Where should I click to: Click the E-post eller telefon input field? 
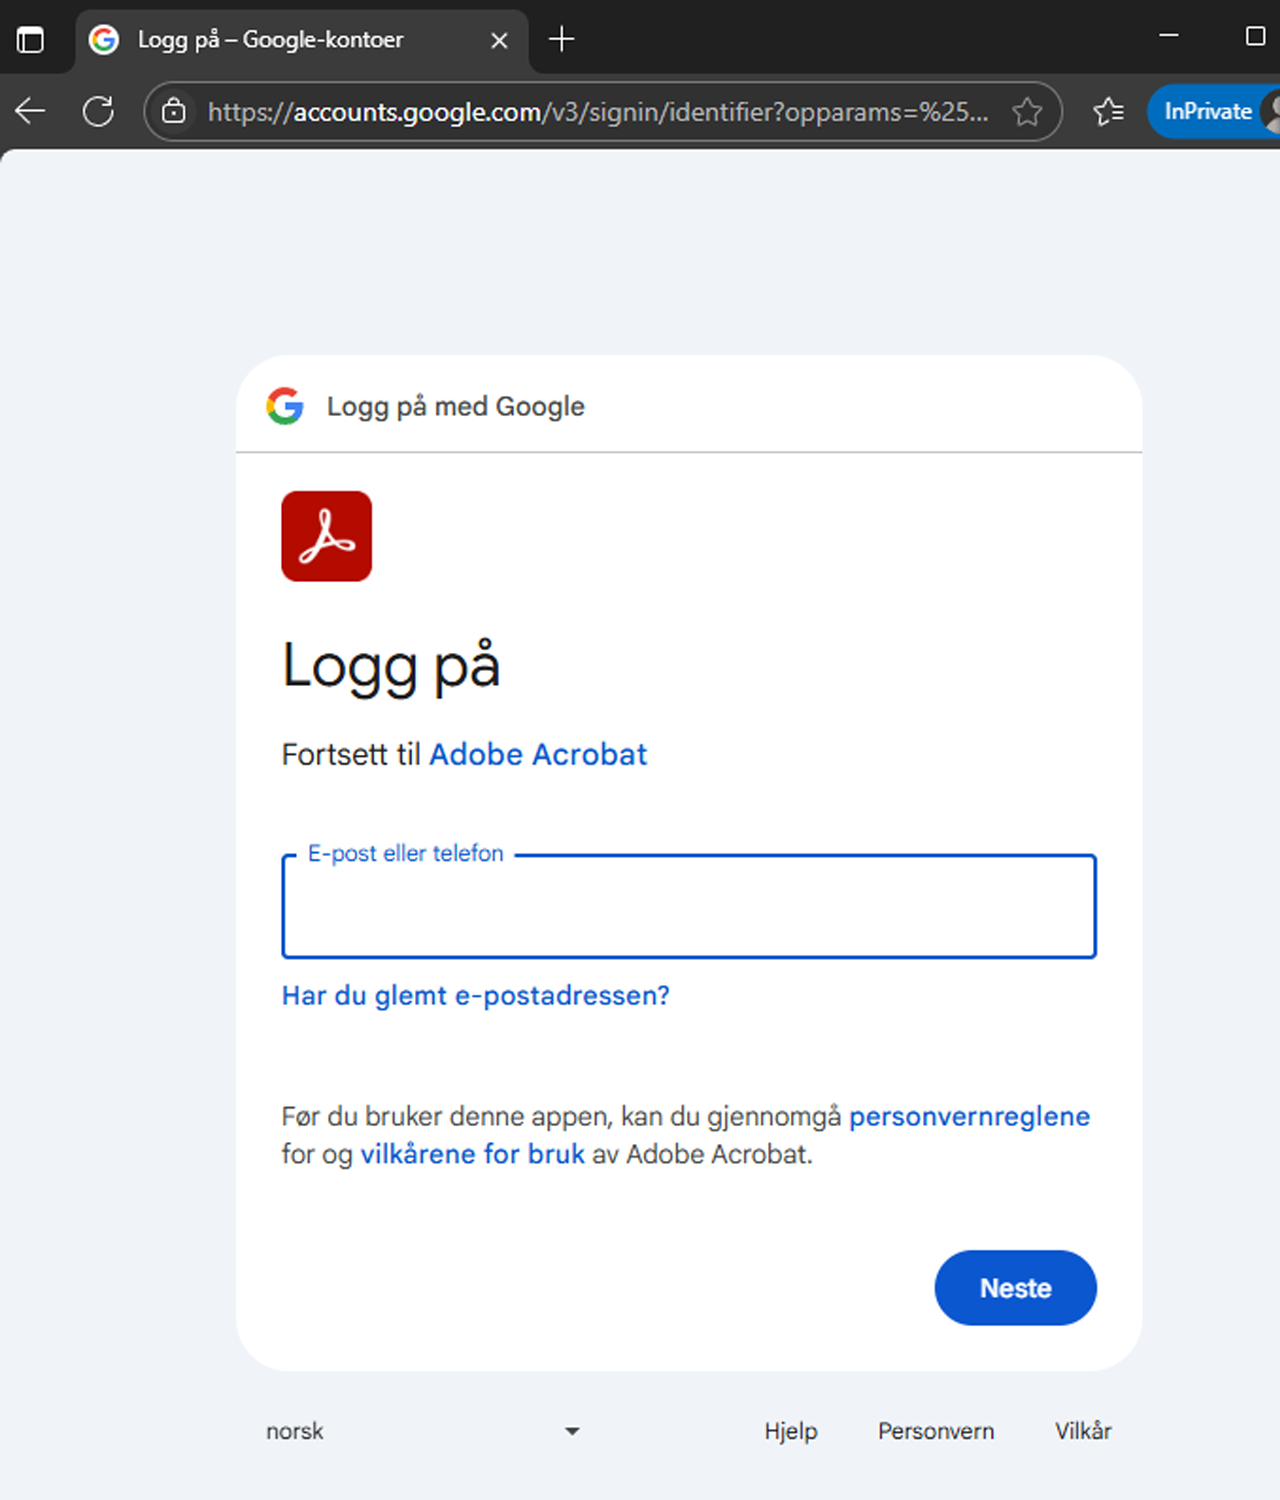tap(689, 907)
